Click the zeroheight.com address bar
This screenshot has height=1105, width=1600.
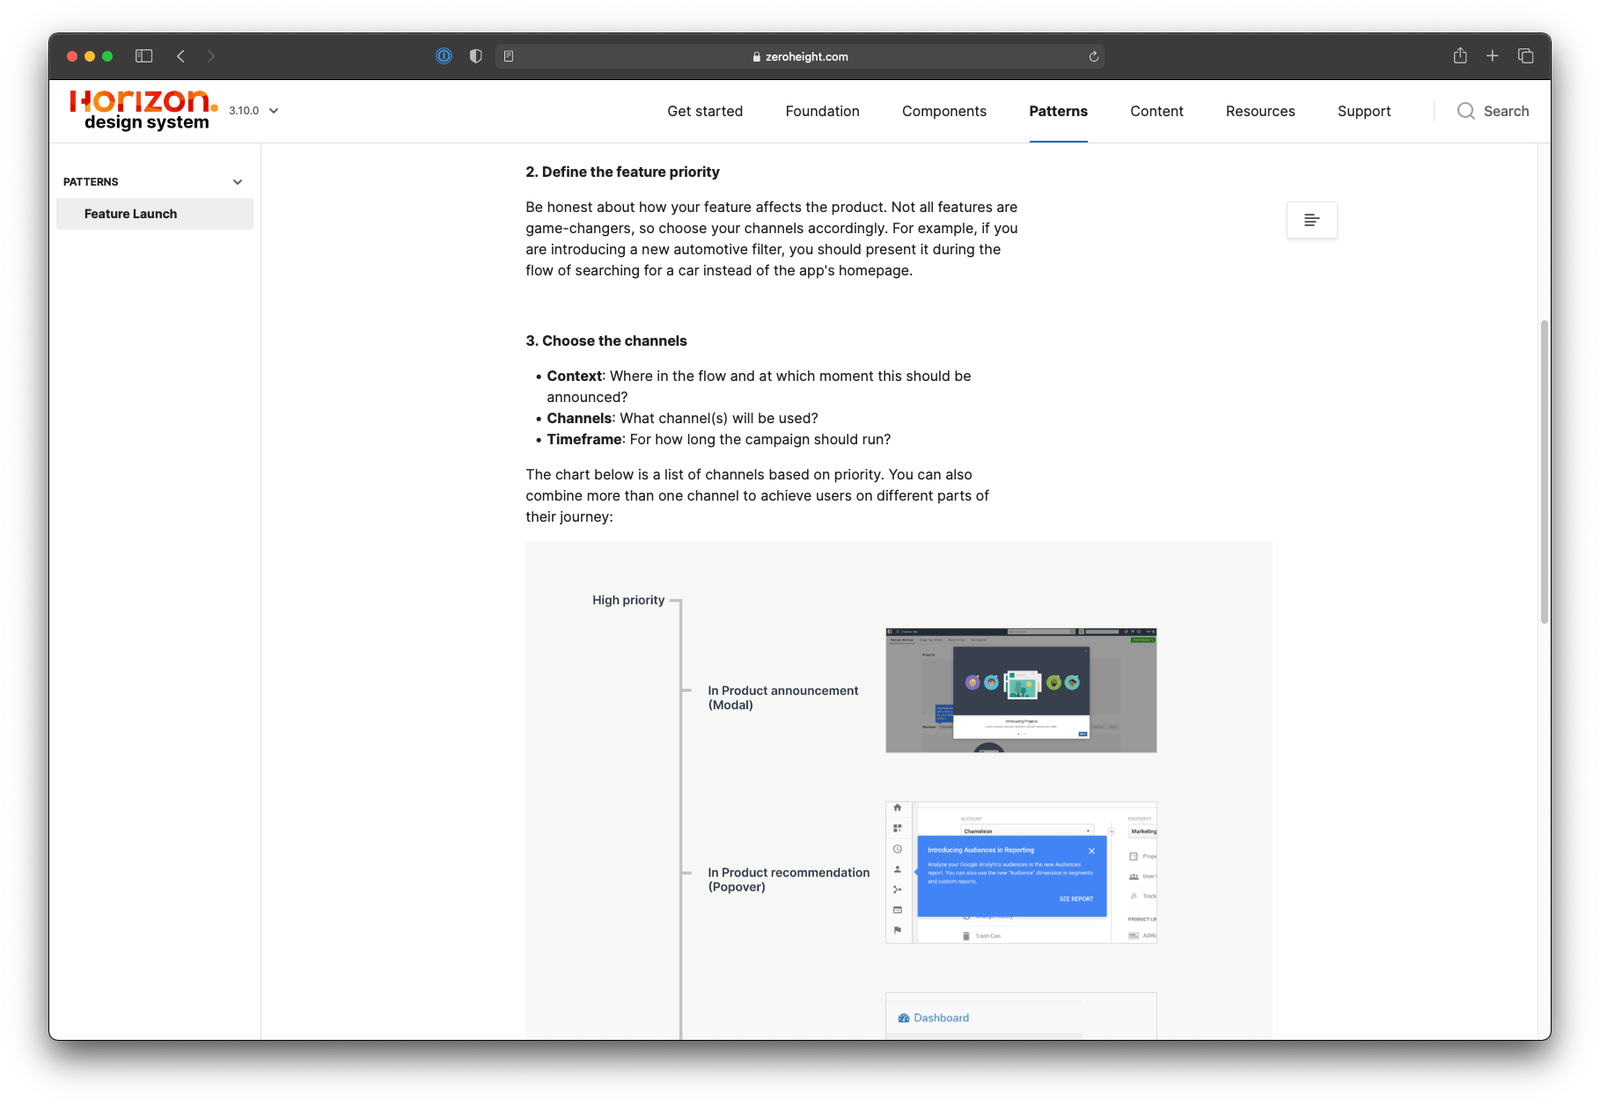tap(800, 57)
